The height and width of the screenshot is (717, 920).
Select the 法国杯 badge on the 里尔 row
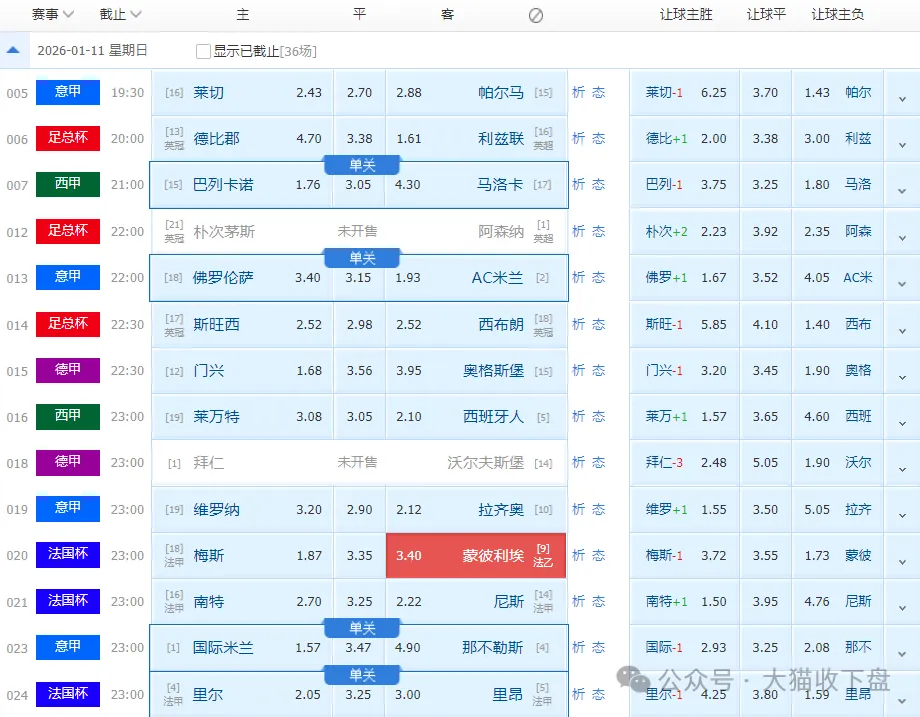[x=67, y=694]
